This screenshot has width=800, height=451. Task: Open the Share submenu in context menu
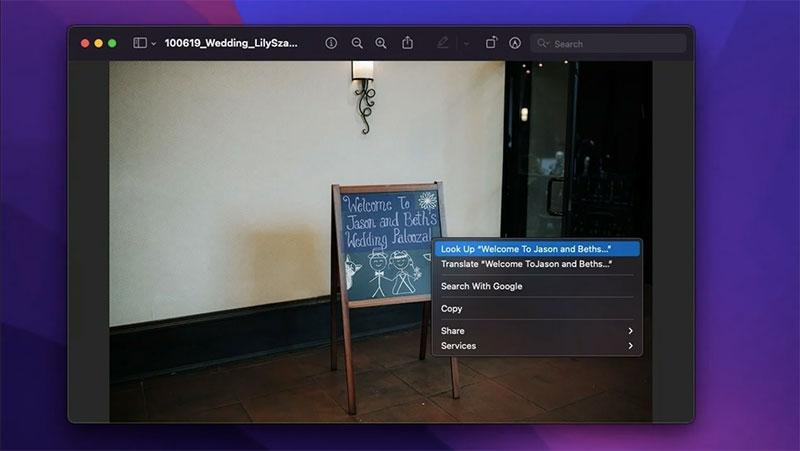point(537,331)
